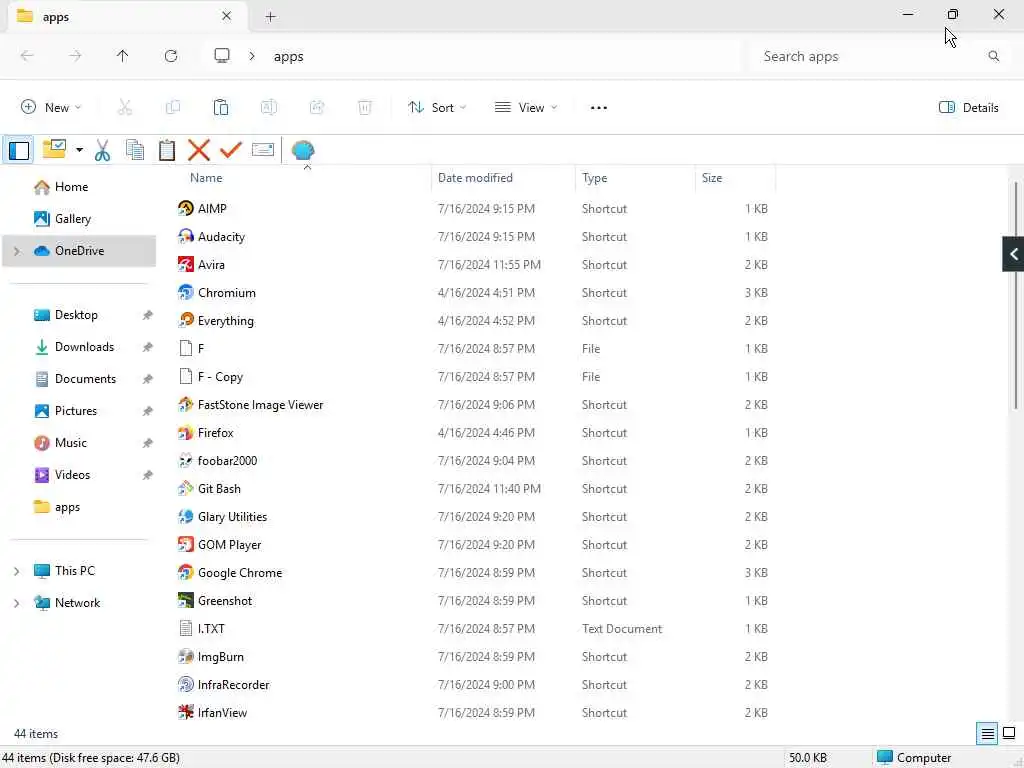Select the Google Chrome shortcut icon
Image resolution: width=1024 pixels, height=768 pixels.
coord(185,573)
